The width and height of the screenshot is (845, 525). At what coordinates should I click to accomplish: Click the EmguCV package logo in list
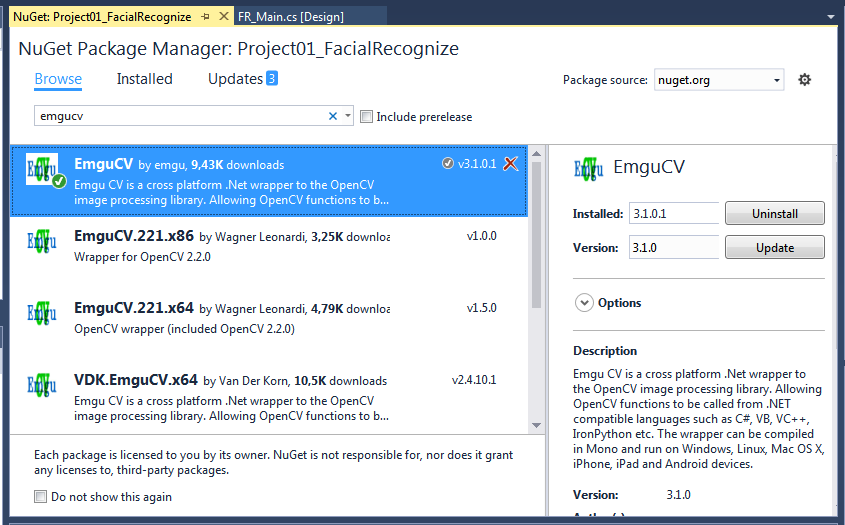(x=43, y=170)
